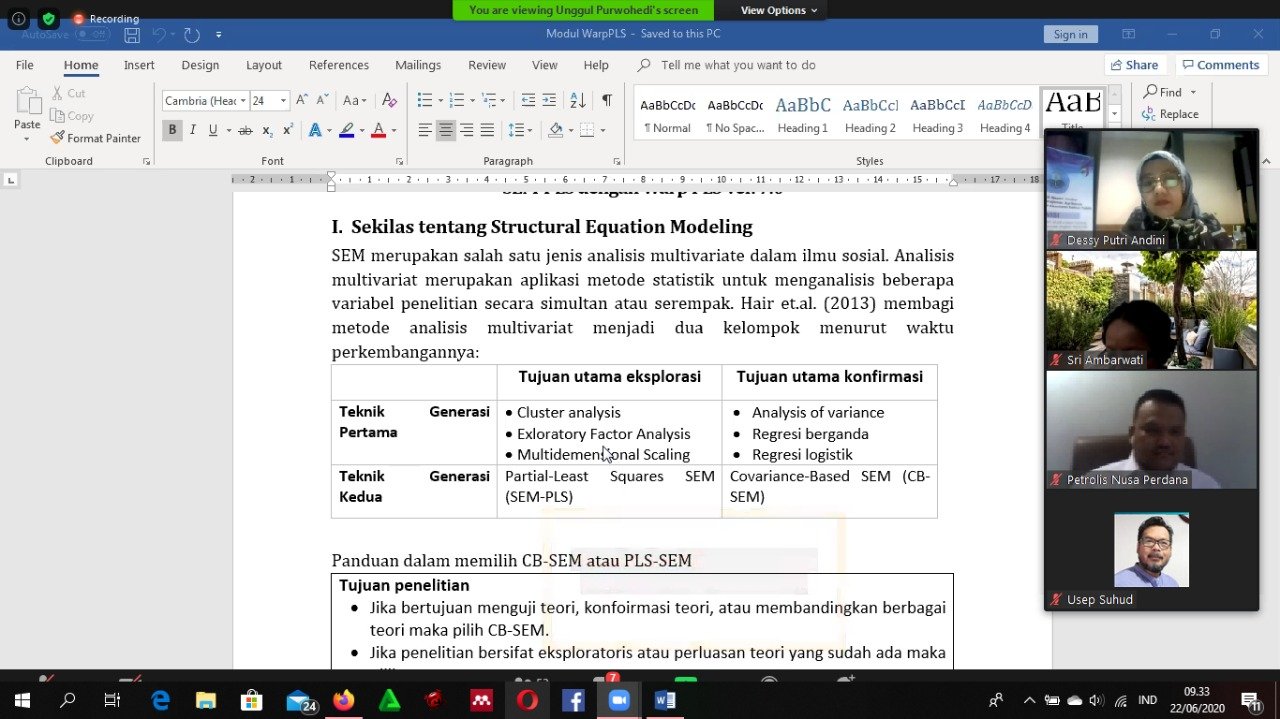Toggle strikethrough formatting
The image size is (1280, 719).
point(245,130)
